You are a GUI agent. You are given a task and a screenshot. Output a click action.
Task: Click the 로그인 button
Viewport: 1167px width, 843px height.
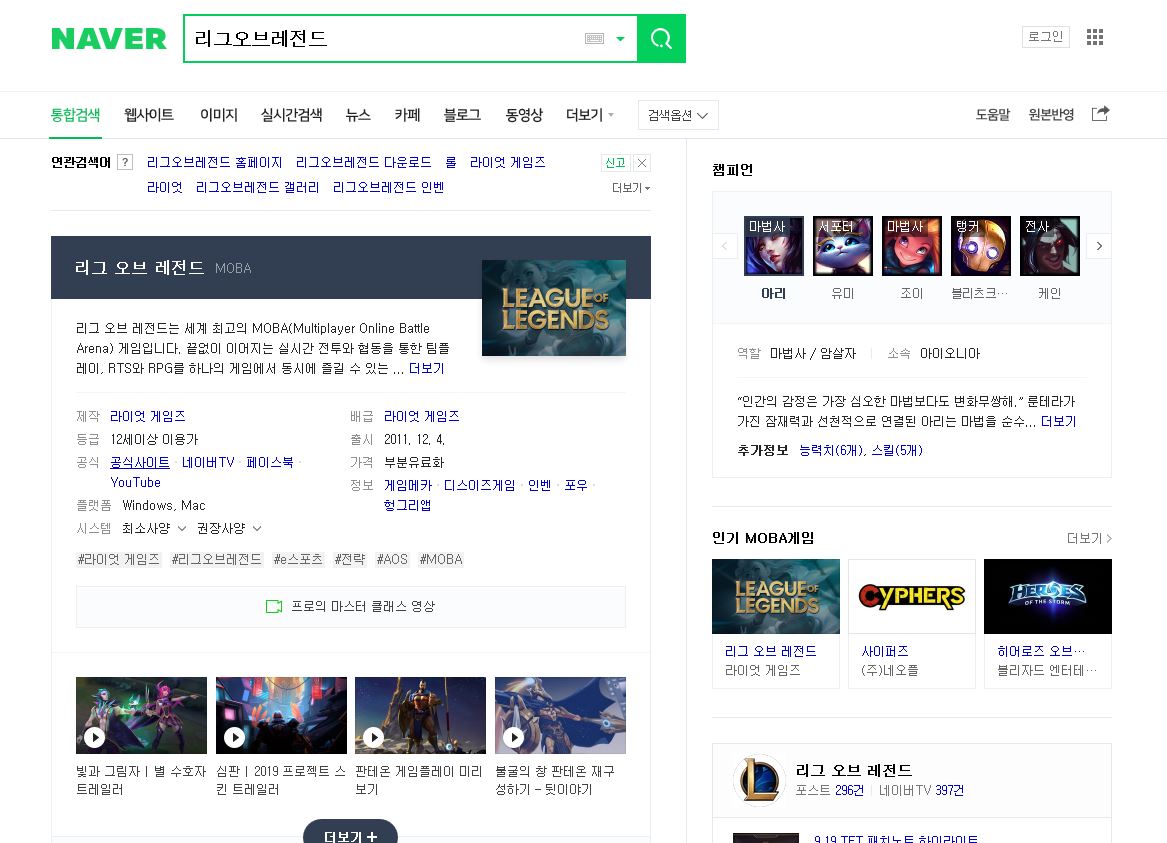tap(1046, 36)
